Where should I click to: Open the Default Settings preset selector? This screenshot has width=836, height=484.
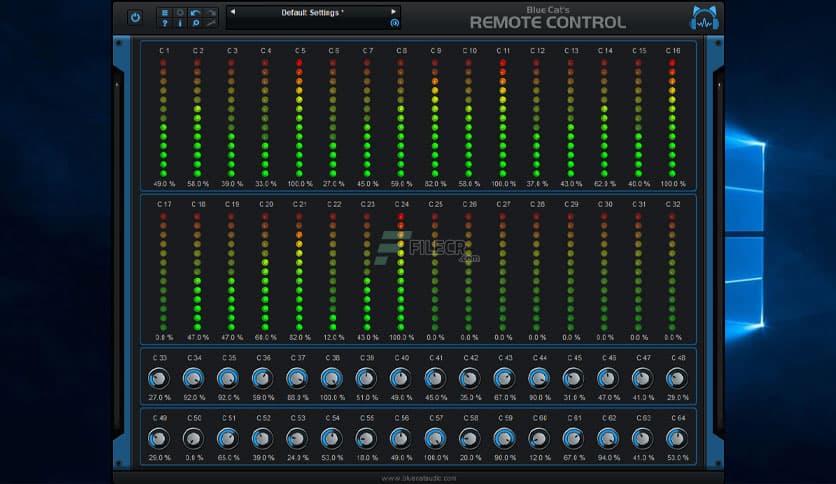313,12
